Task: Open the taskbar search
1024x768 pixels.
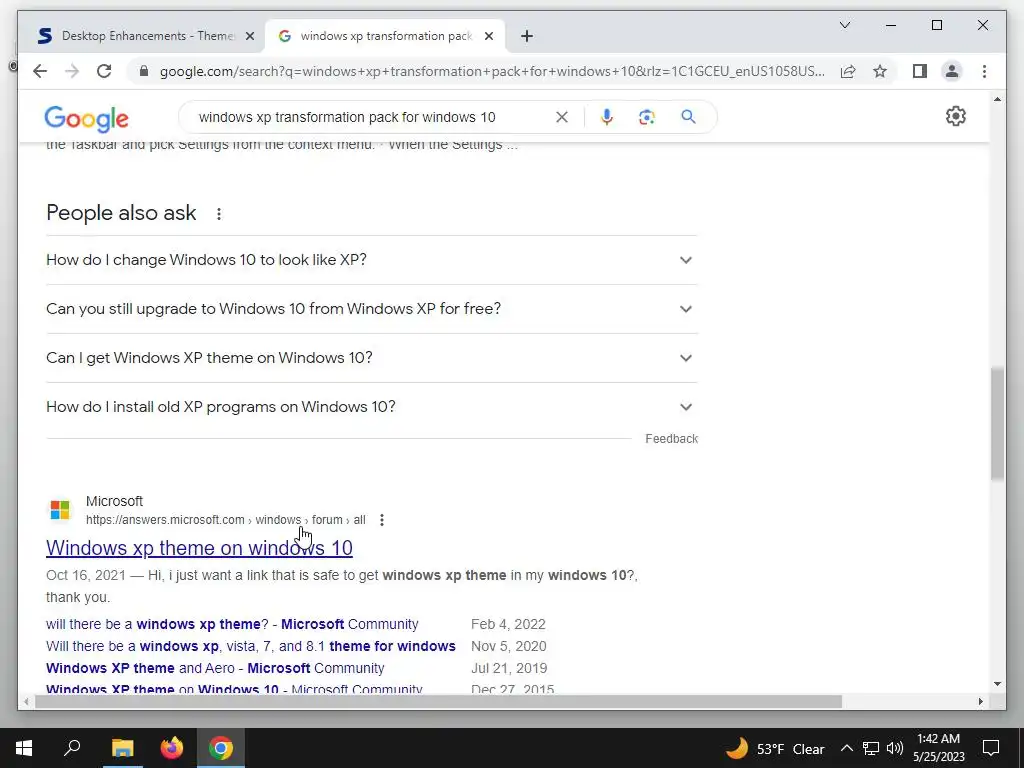Action: pos(72,748)
